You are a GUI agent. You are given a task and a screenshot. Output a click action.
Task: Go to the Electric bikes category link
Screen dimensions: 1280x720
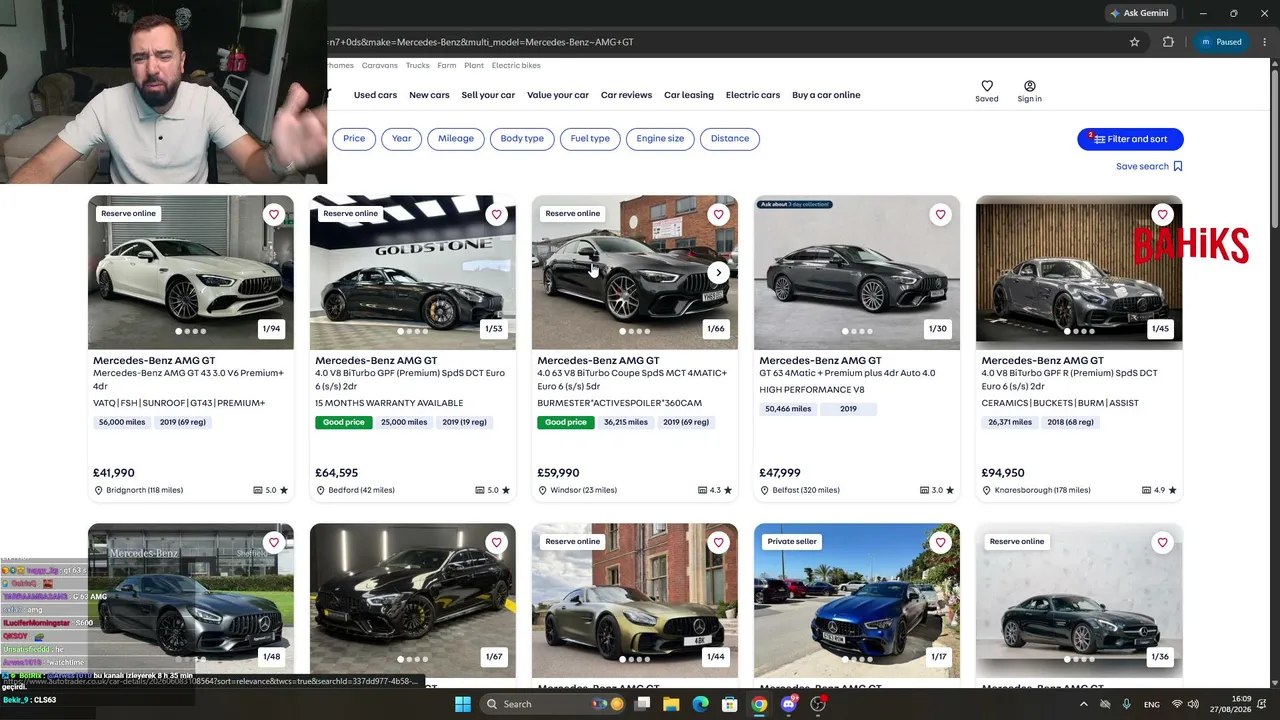pos(516,66)
